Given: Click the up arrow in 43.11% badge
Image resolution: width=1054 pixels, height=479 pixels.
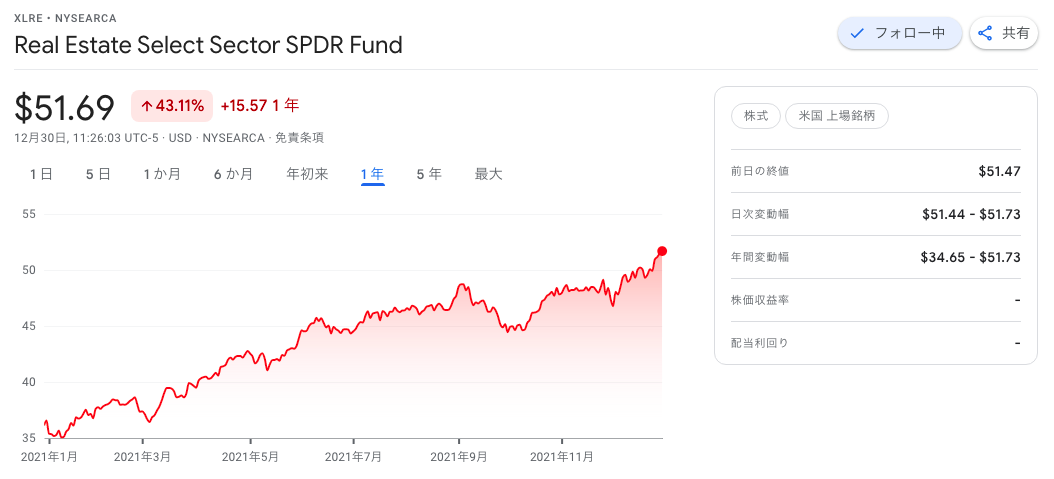Looking at the screenshot, I should pyautogui.click(x=145, y=106).
